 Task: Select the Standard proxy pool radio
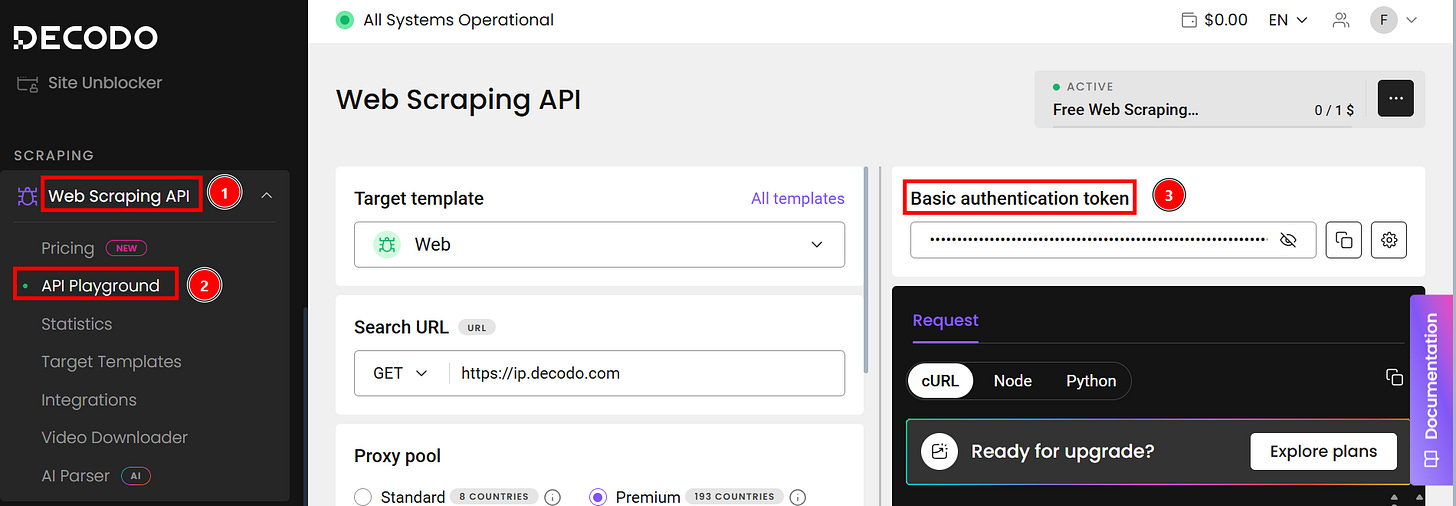[x=363, y=497]
